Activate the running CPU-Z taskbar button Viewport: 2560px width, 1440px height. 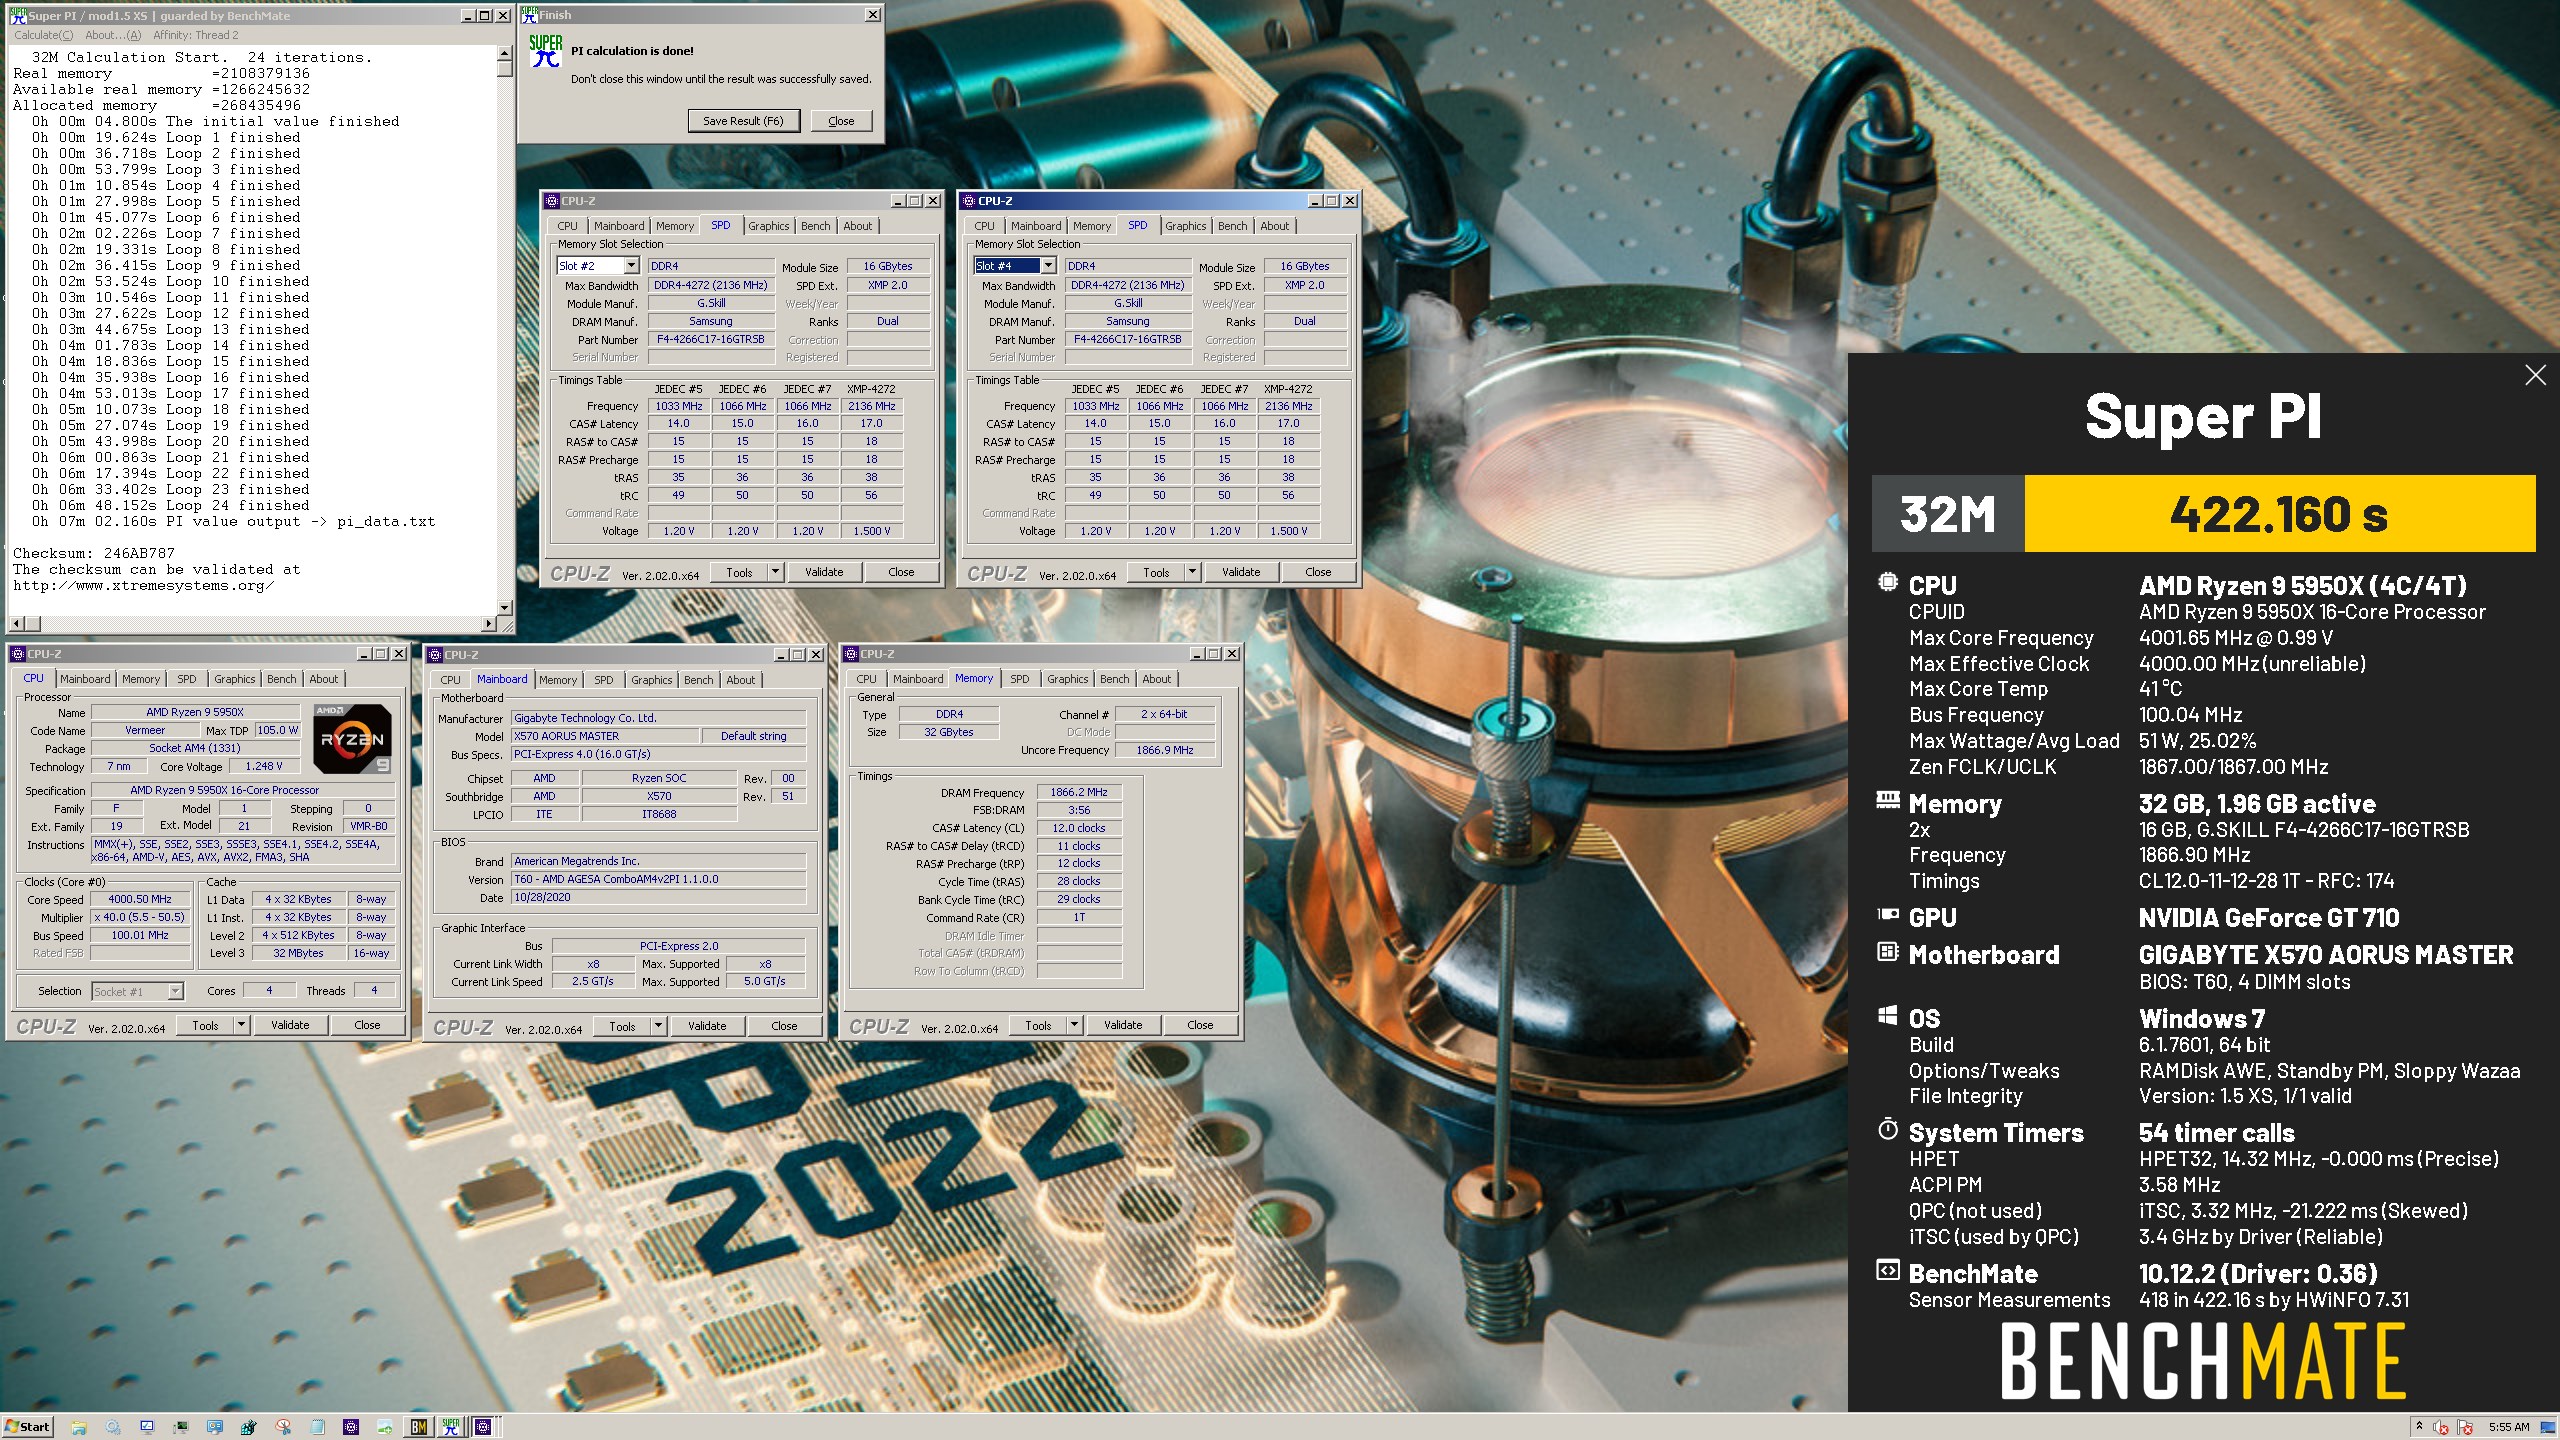(x=483, y=1427)
